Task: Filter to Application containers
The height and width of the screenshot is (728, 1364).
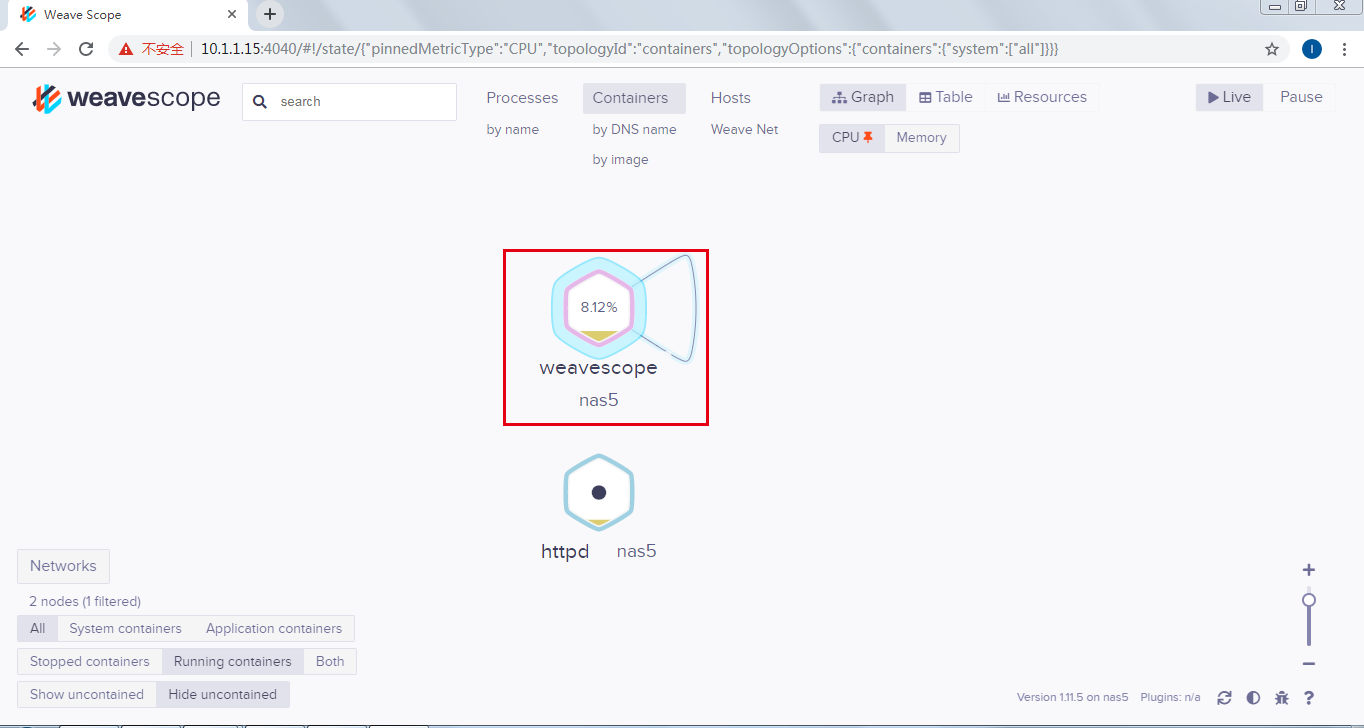Action: pos(274,629)
